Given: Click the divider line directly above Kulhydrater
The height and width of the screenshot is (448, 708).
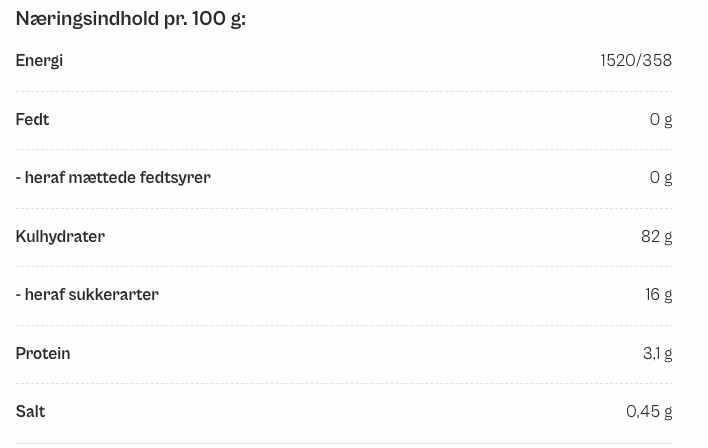Looking at the screenshot, I should tap(344, 208).
